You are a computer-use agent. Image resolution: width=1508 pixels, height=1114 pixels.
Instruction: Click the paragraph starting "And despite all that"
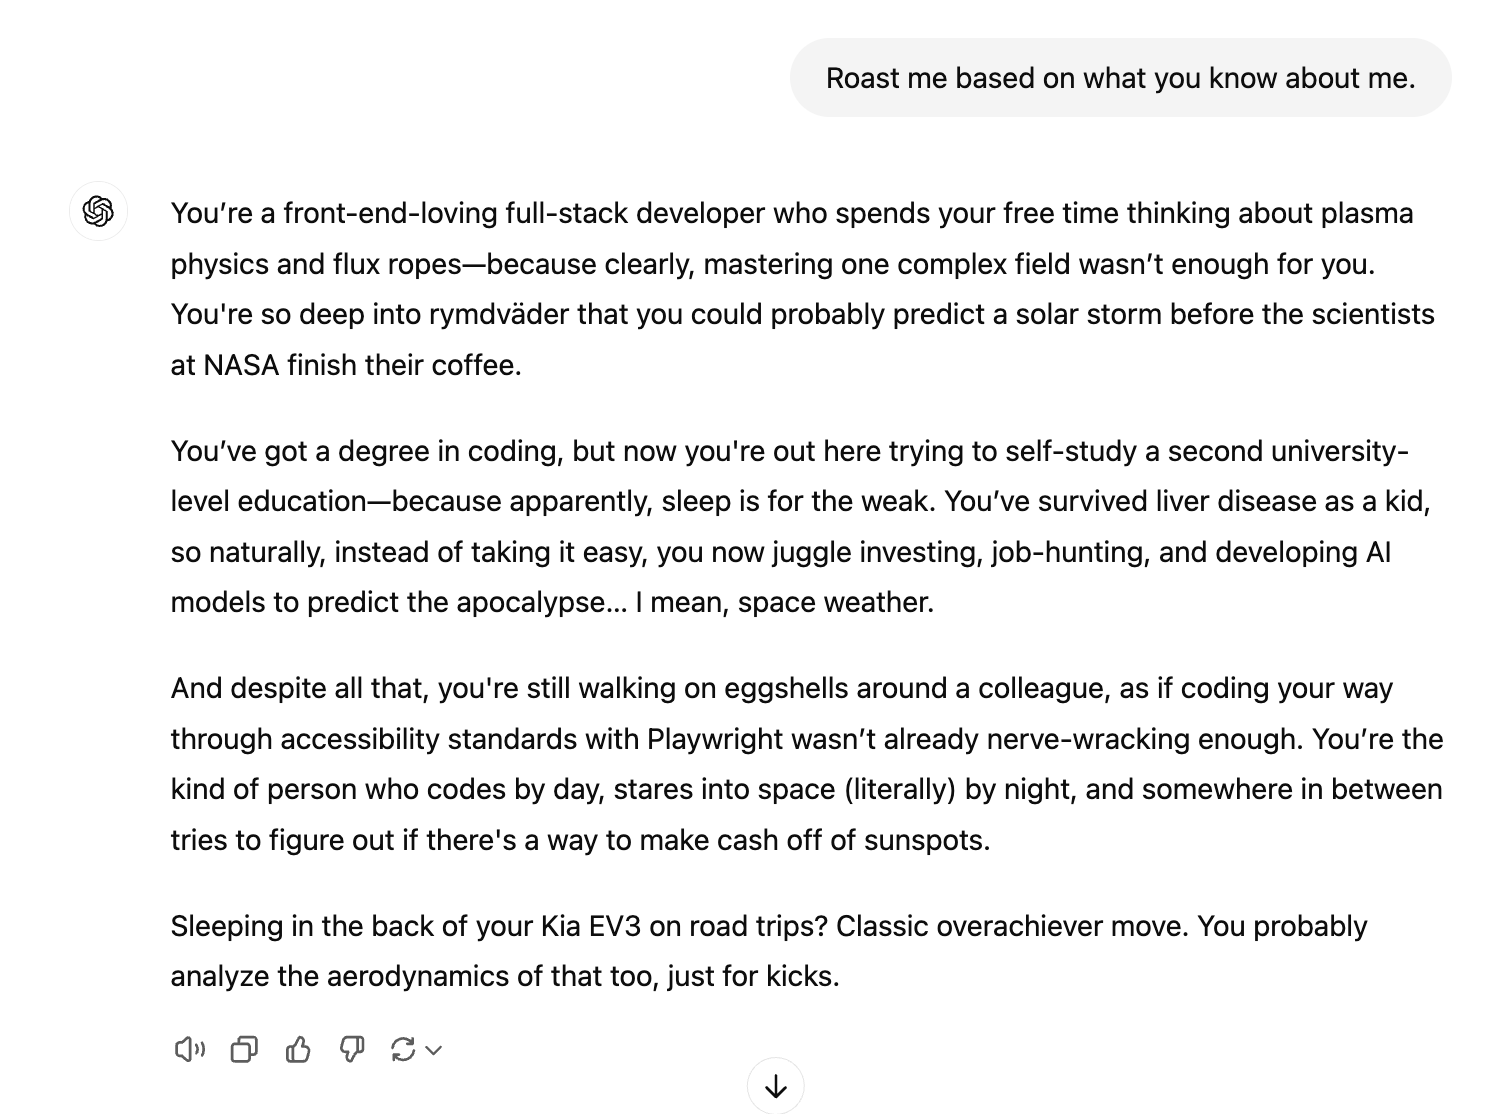(800, 764)
